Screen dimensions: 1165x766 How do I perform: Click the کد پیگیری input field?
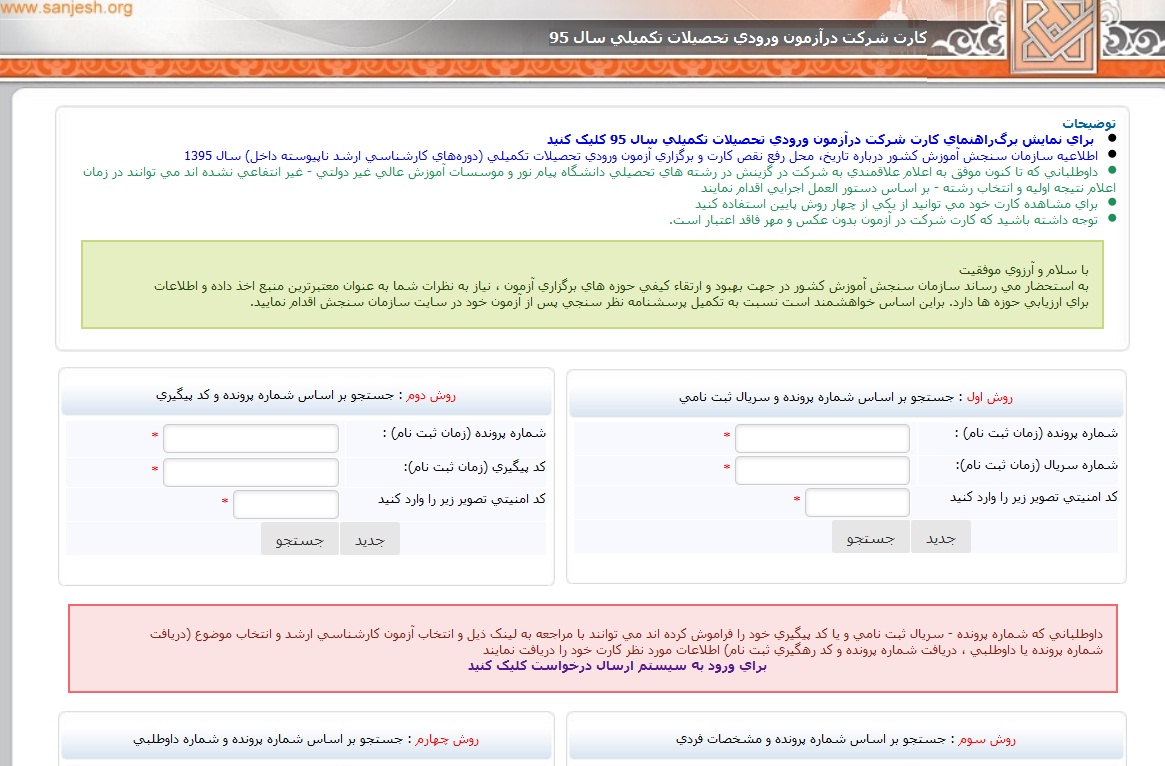point(250,472)
